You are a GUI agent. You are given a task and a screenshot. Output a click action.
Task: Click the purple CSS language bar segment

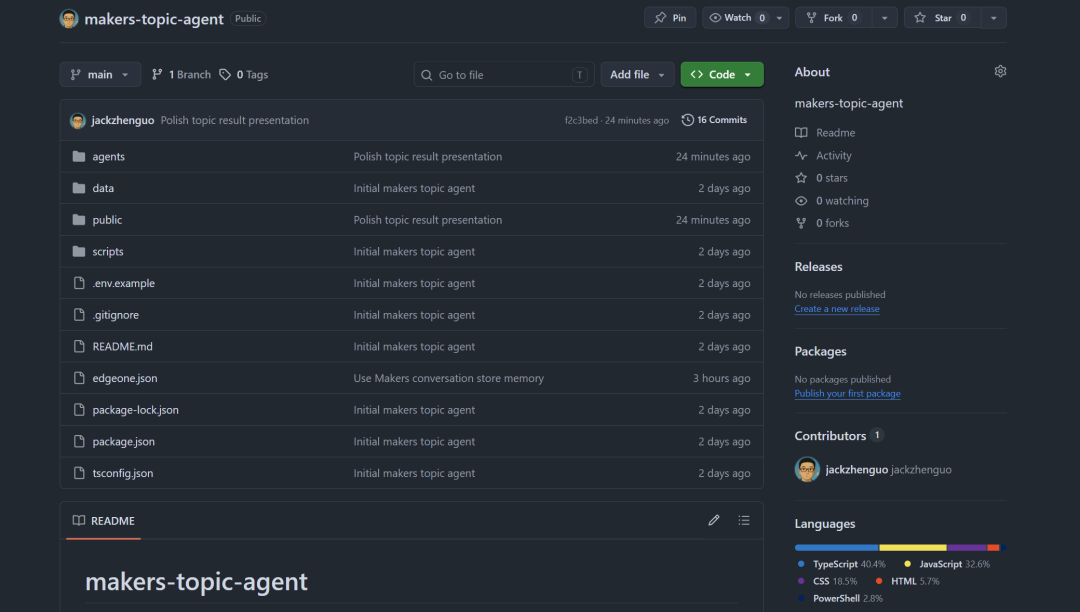pyautogui.click(x=967, y=548)
